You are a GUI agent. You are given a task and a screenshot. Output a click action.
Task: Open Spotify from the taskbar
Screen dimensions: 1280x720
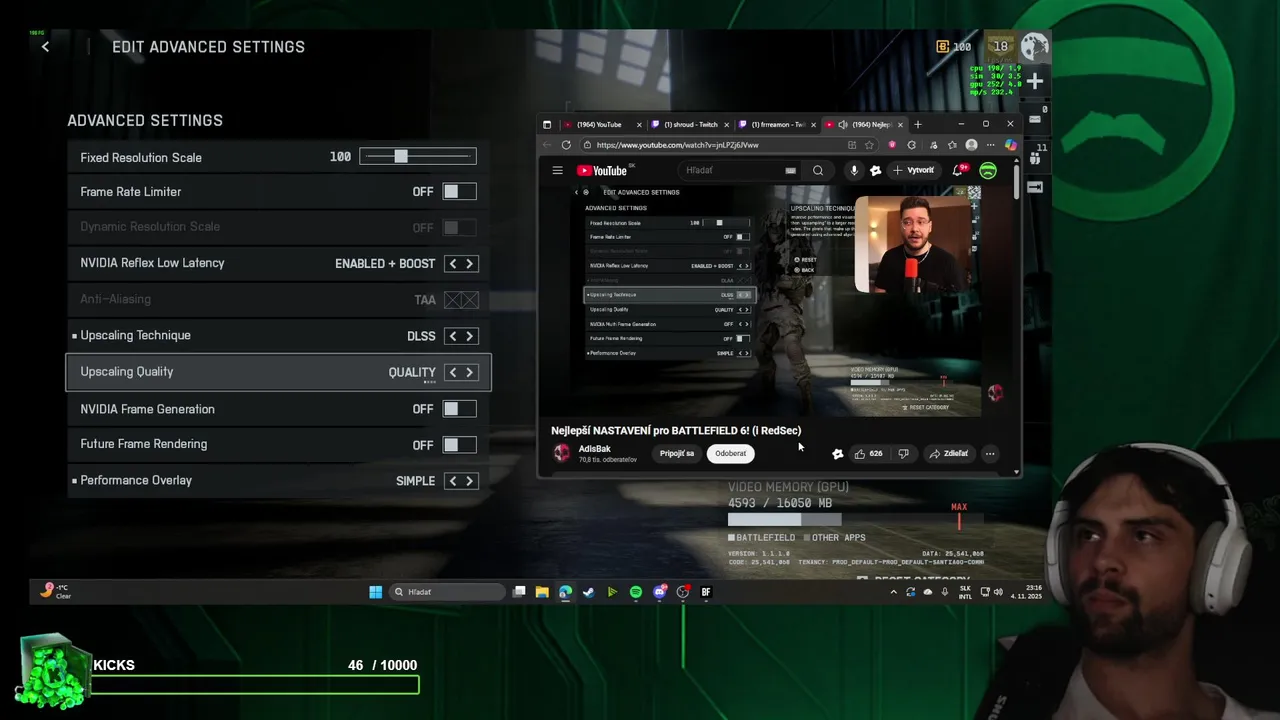(x=636, y=592)
